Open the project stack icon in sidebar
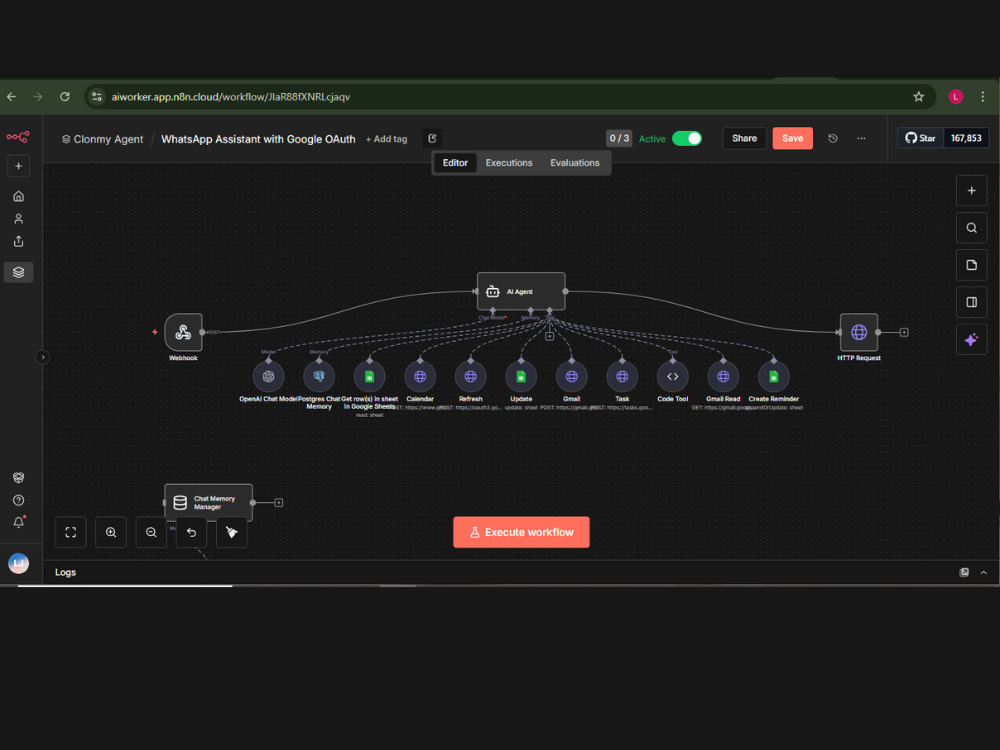The width and height of the screenshot is (1000, 750). tap(18, 272)
